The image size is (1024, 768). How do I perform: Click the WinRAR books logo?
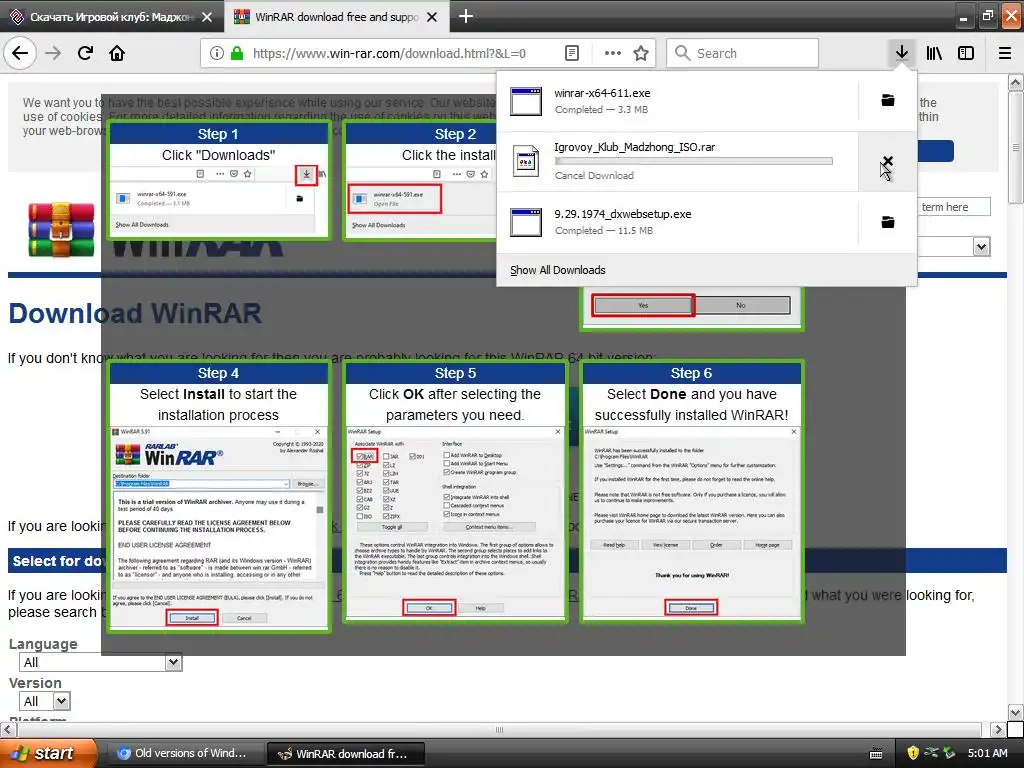tap(61, 230)
